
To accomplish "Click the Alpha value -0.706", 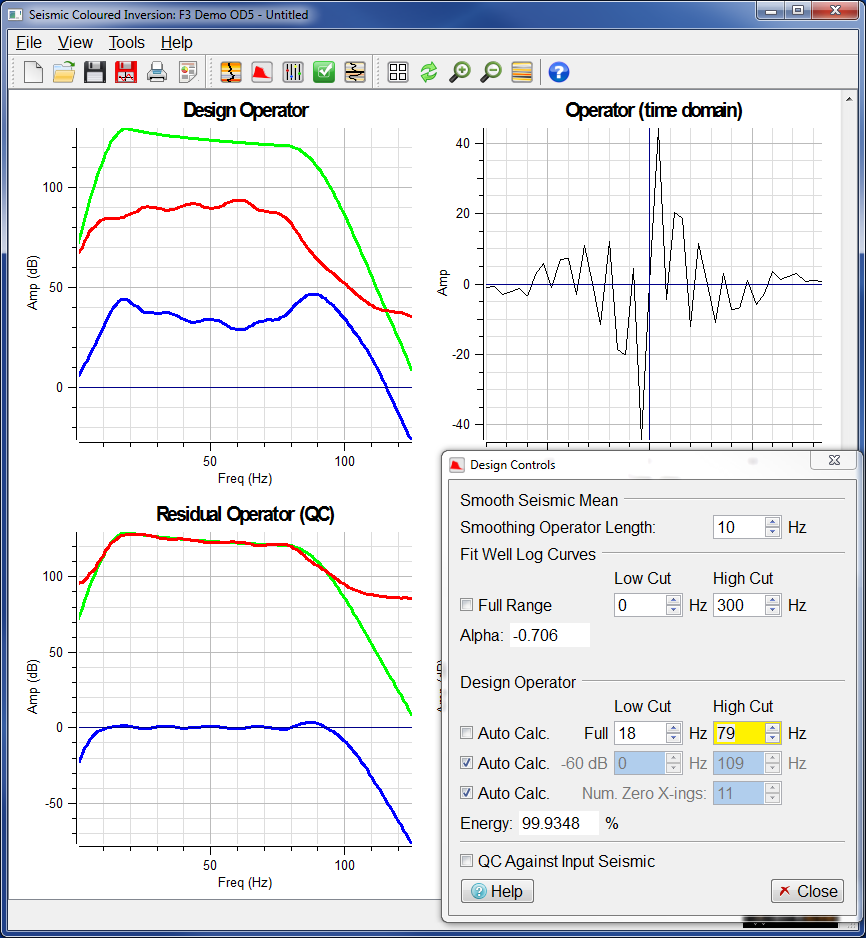I will [x=550, y=635].
